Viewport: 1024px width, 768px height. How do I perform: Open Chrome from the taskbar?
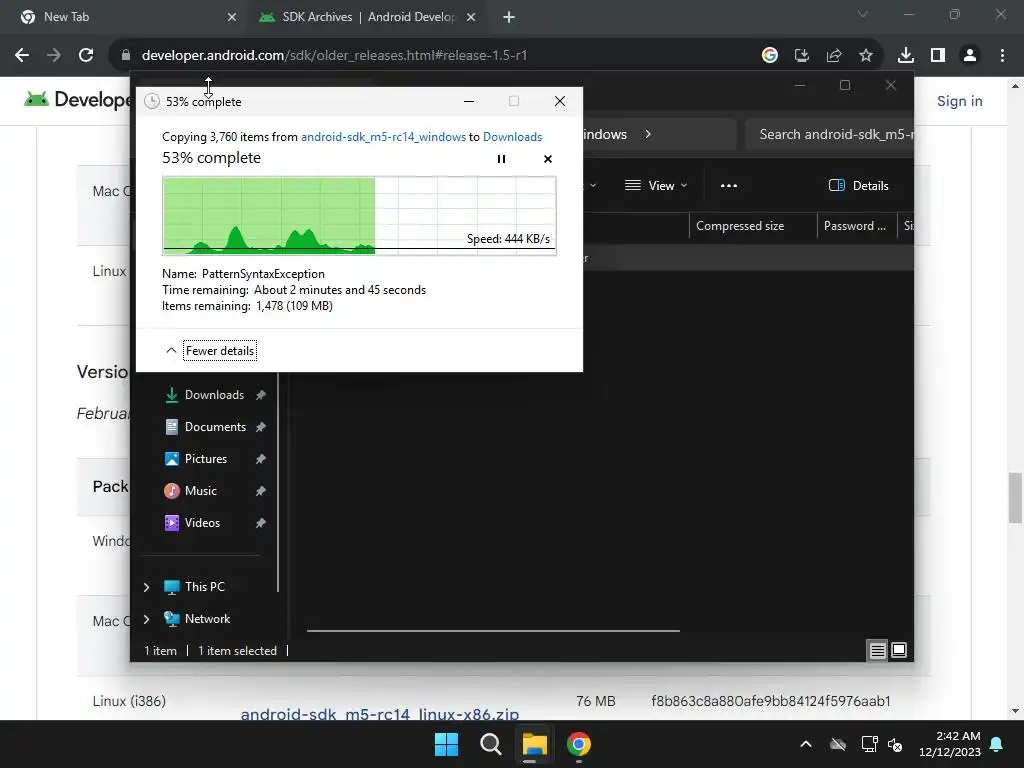pyautogui.click(x=579, y=744)
